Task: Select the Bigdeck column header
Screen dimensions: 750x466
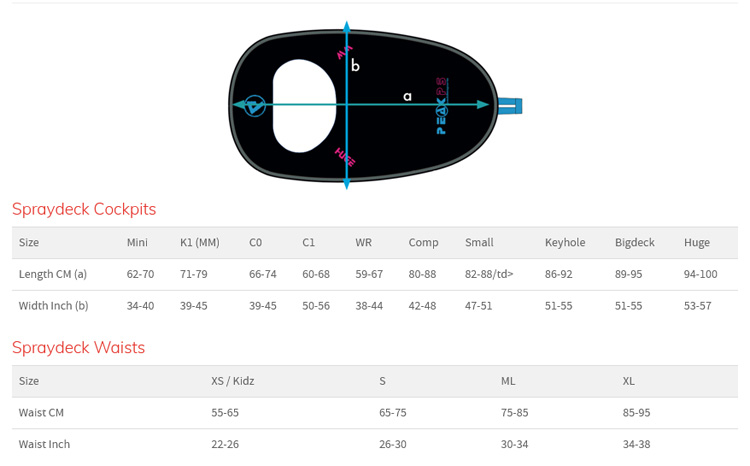Action: pos(634,243)
